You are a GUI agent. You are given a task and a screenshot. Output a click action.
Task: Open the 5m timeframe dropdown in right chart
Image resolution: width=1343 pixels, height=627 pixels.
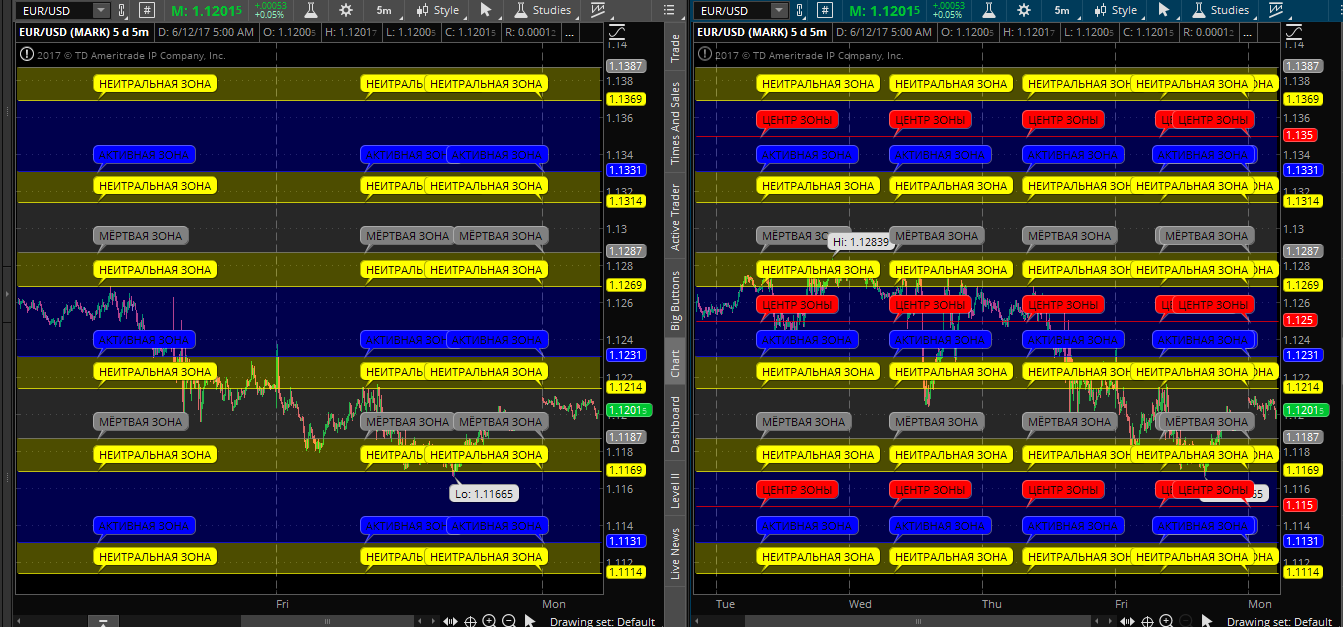[1061, 10]
